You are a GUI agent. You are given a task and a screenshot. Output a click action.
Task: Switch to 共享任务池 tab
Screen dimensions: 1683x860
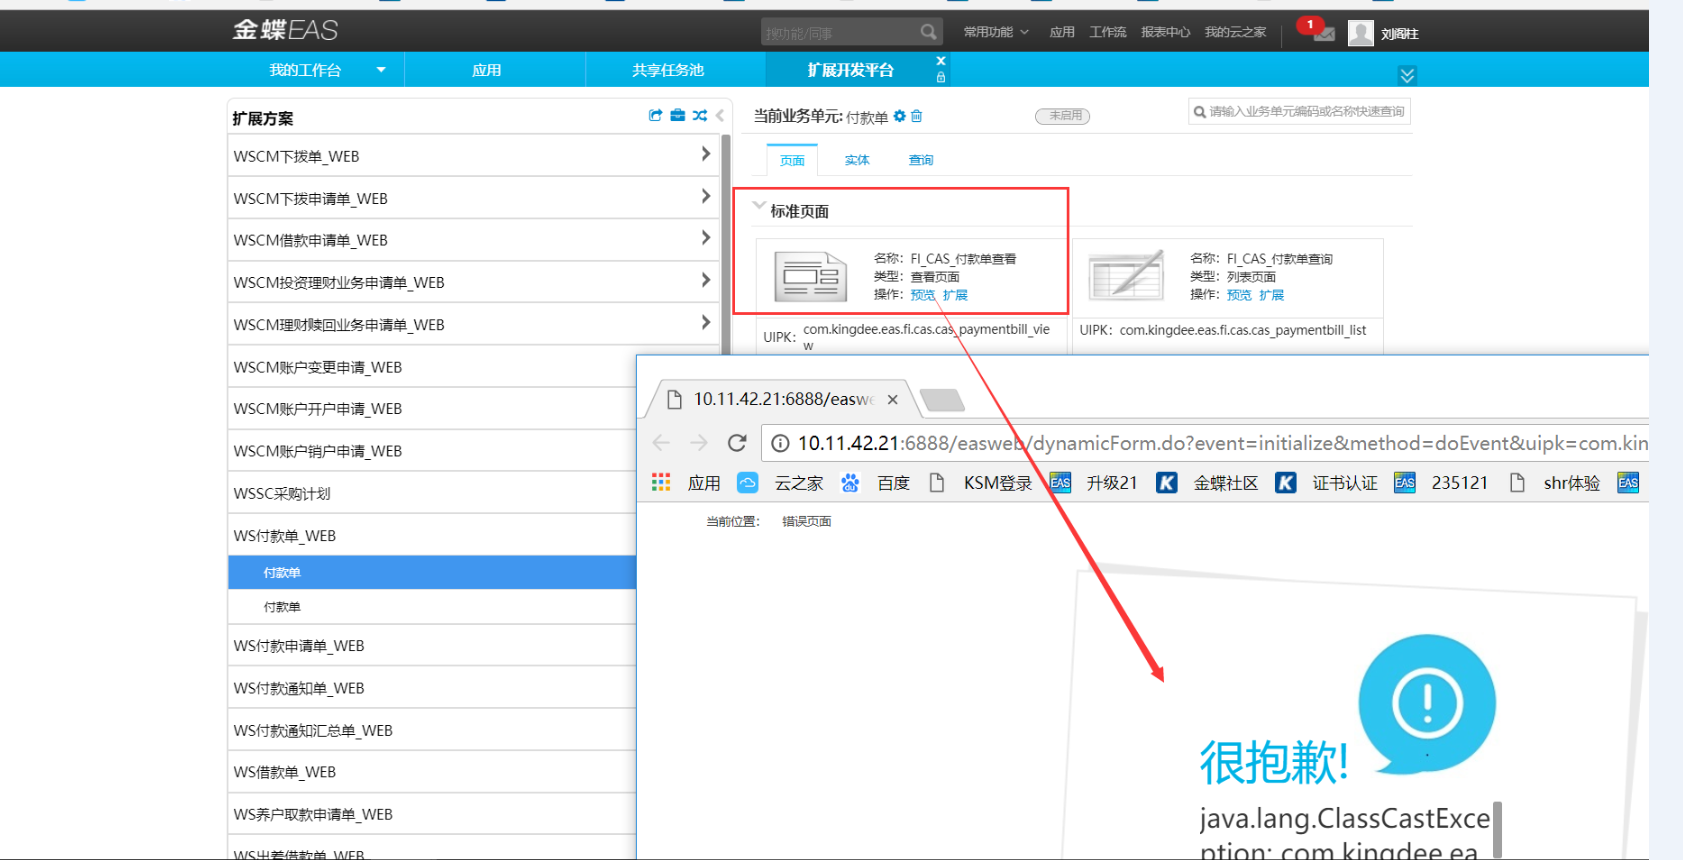coord(668,70)
